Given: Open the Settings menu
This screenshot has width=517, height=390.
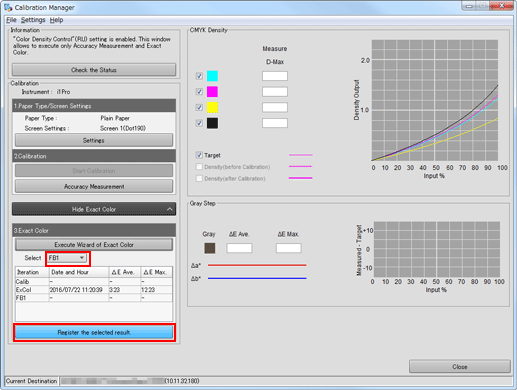Looking at the screenshot, I should pyautogui.click(x=33, y=20).
